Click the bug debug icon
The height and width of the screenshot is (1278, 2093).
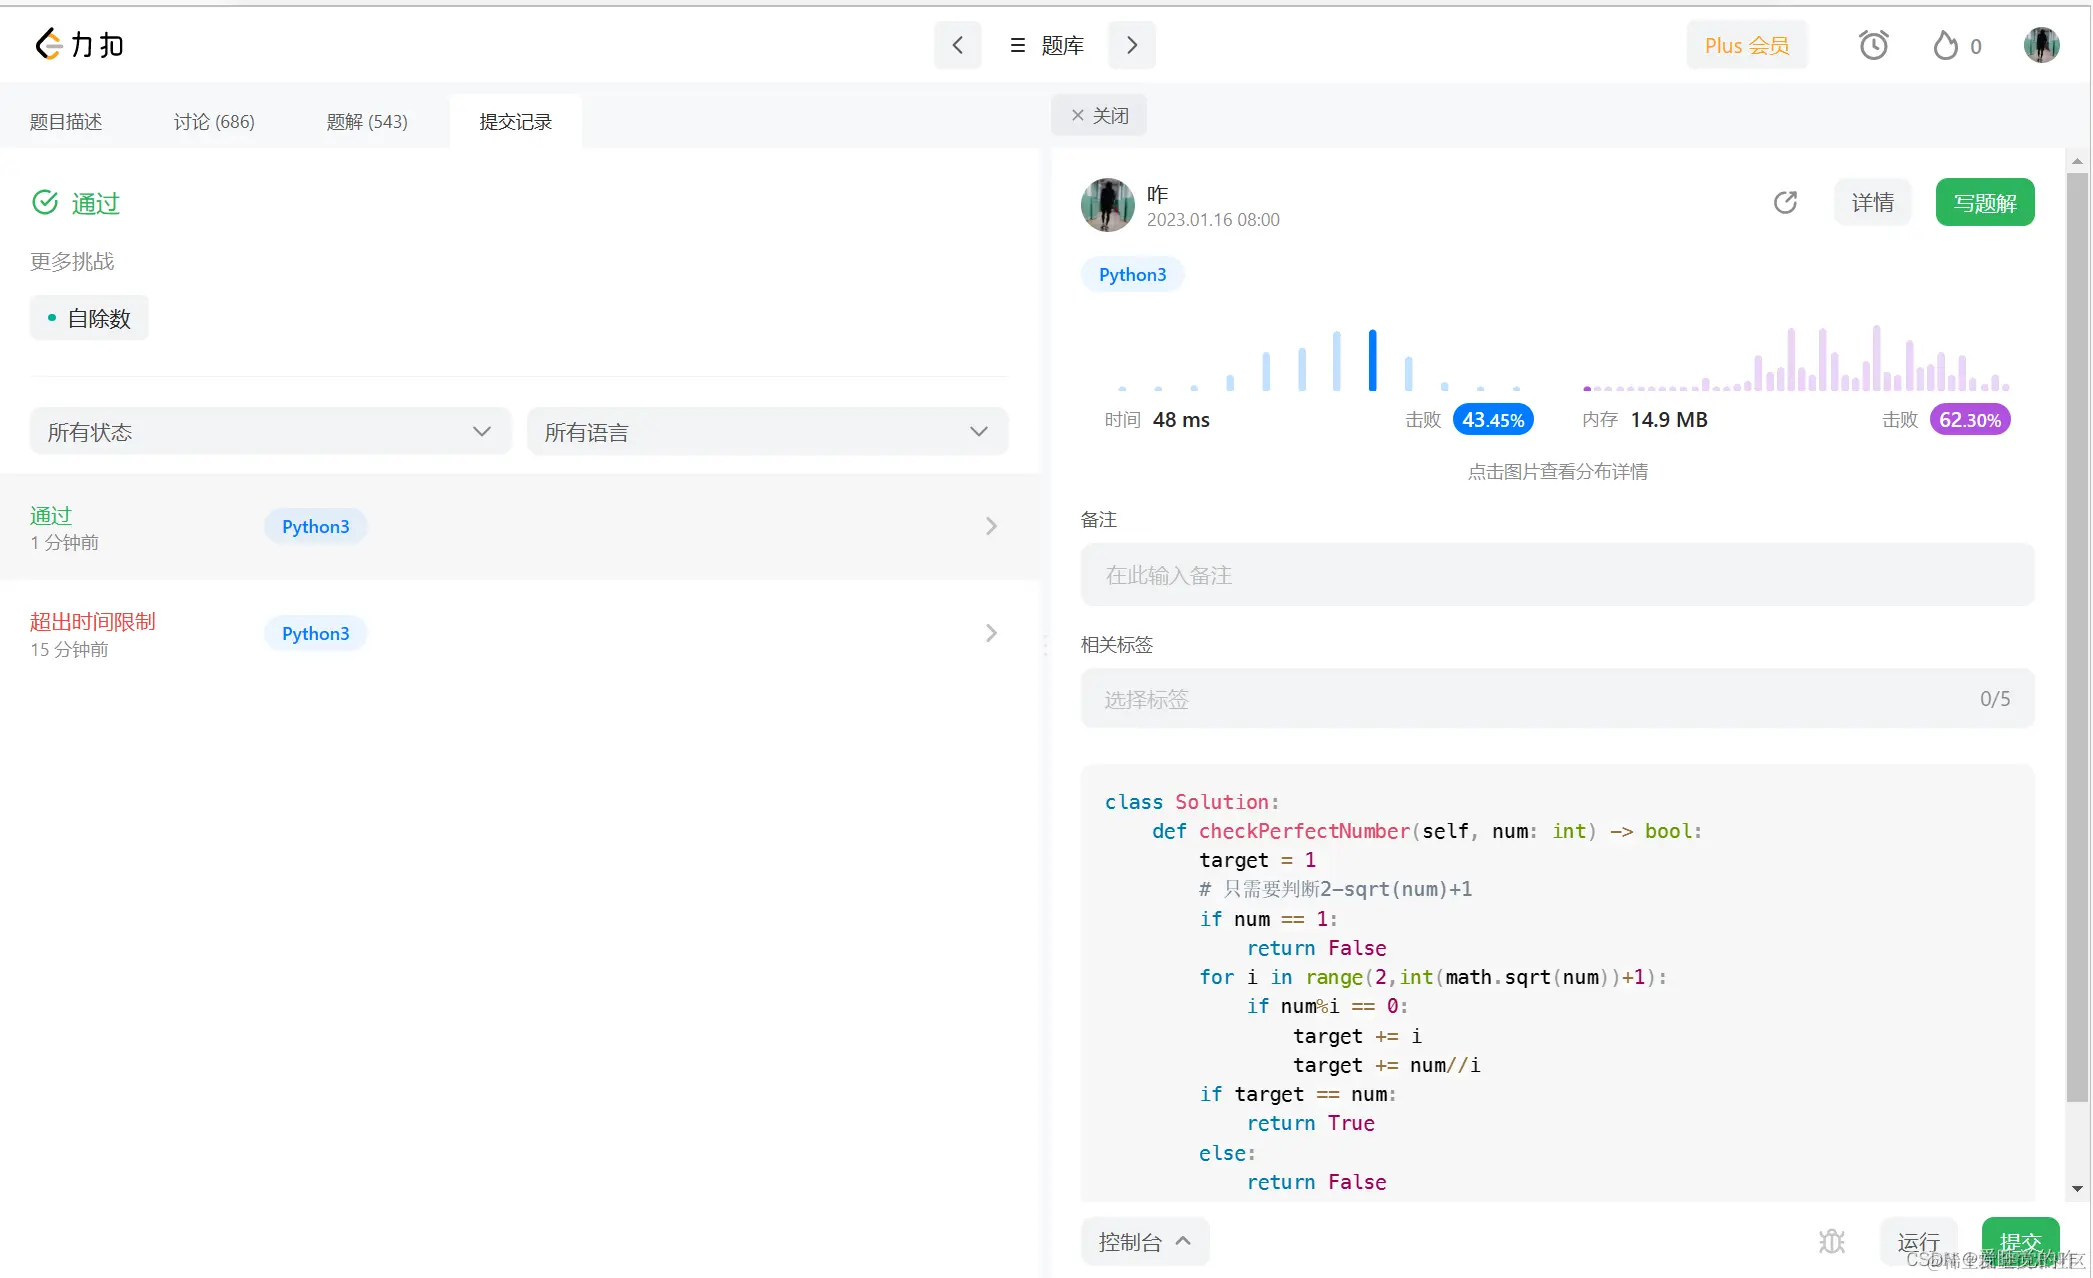(x=1831, y=1241)
